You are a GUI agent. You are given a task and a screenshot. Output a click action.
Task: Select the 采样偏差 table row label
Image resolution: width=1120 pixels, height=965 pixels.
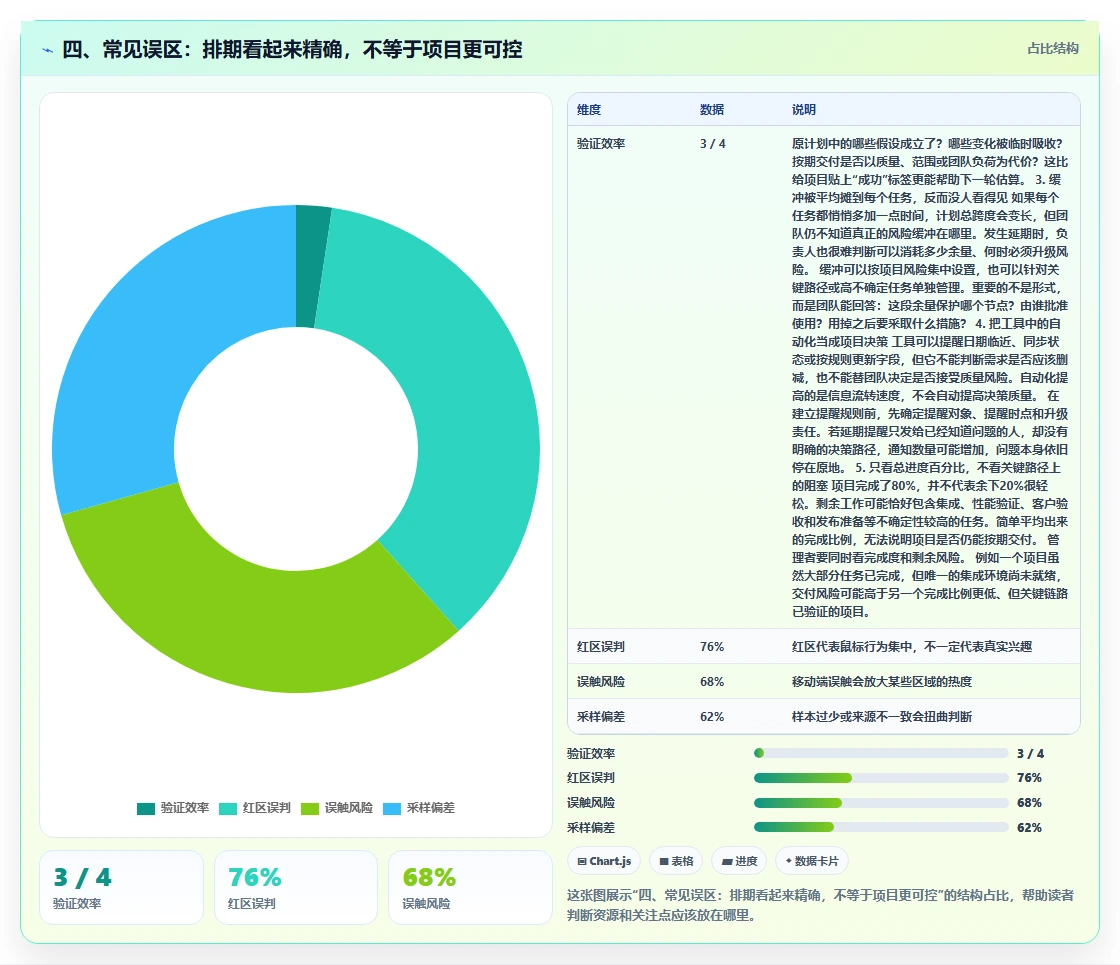click(601, 716)
